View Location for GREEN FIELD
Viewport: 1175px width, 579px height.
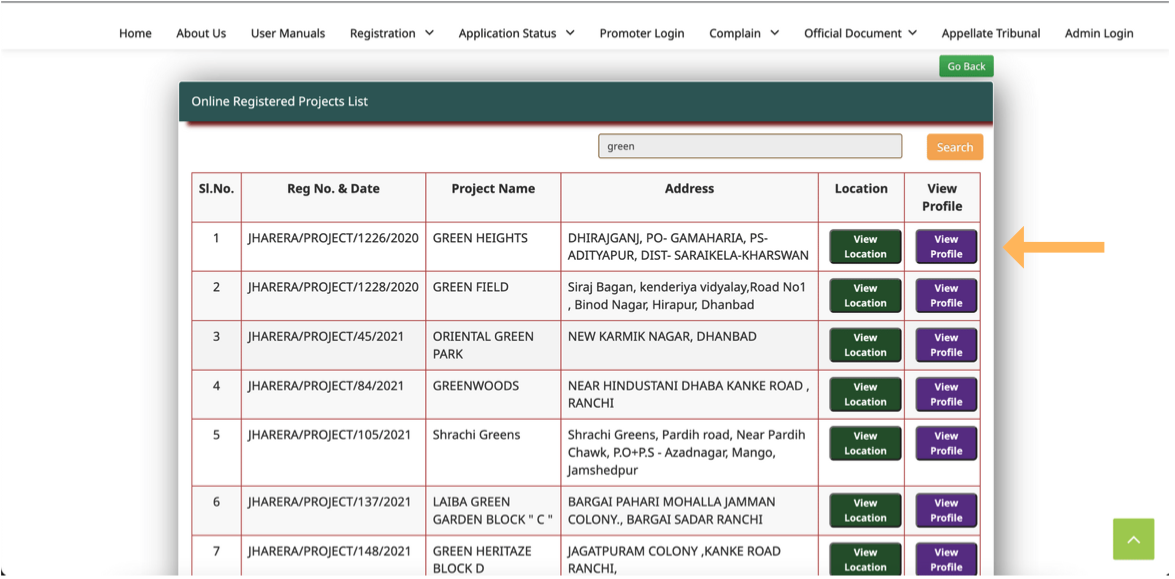[x=865, y=295]
